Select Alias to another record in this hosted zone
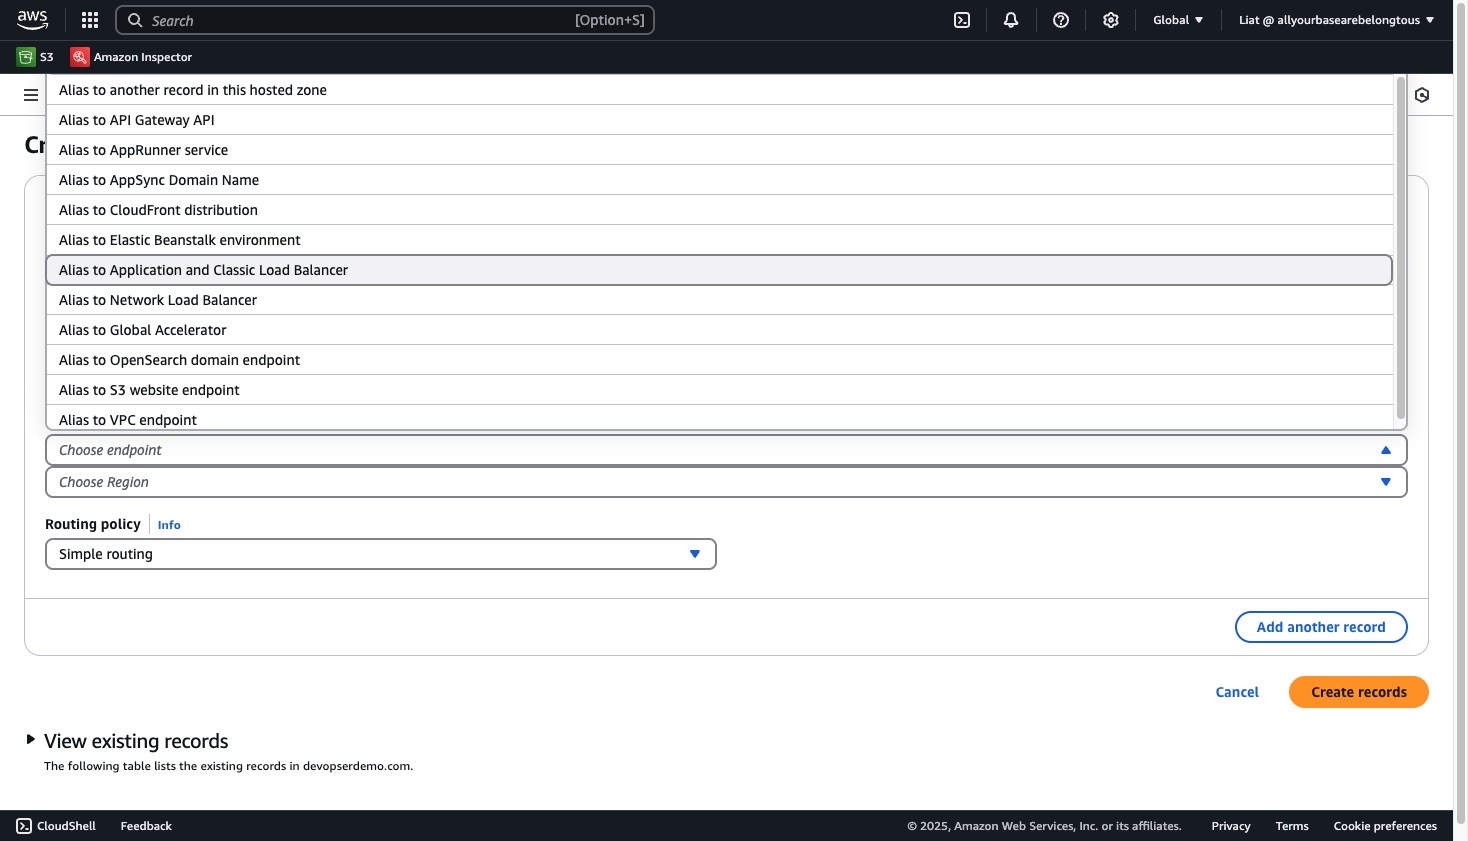The width and height of the screenshot is (1468, 841). pyautogui.click(x=719, y=90)
